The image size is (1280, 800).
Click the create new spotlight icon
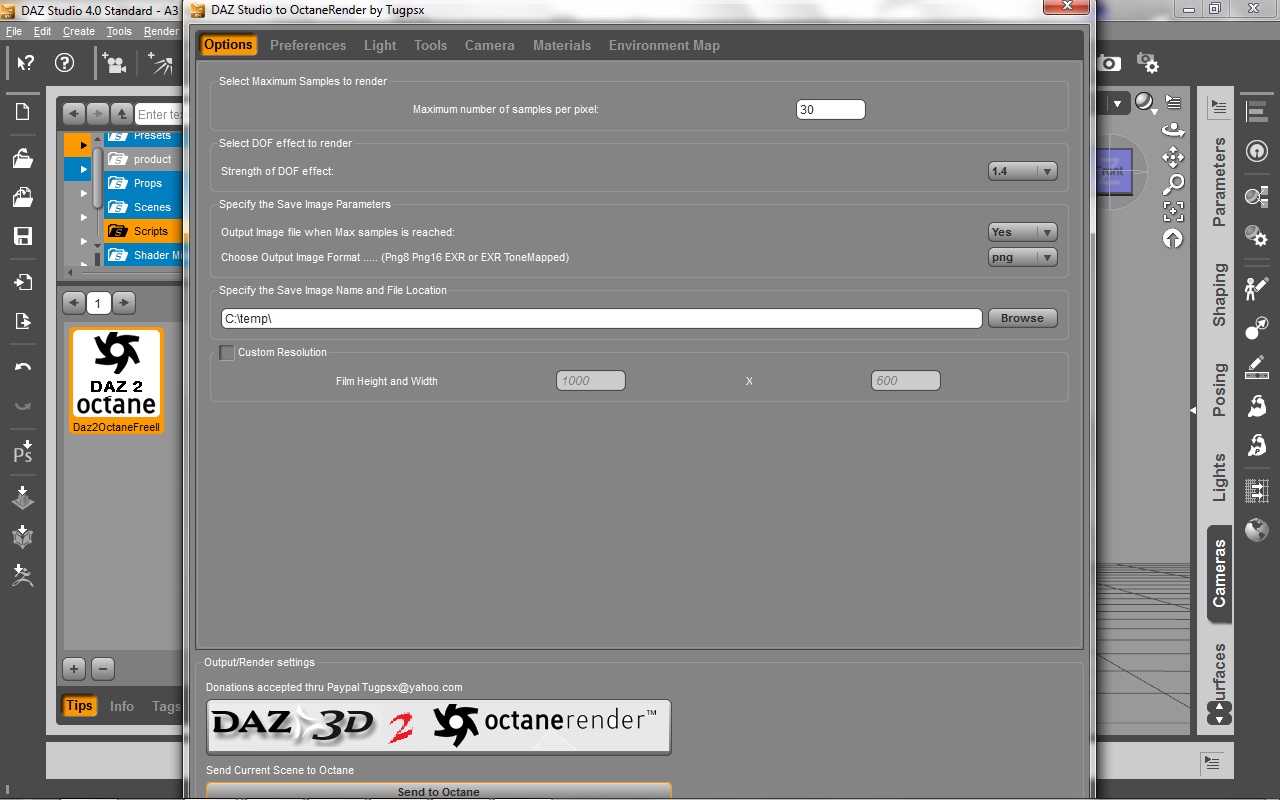(x=159, y=64)
